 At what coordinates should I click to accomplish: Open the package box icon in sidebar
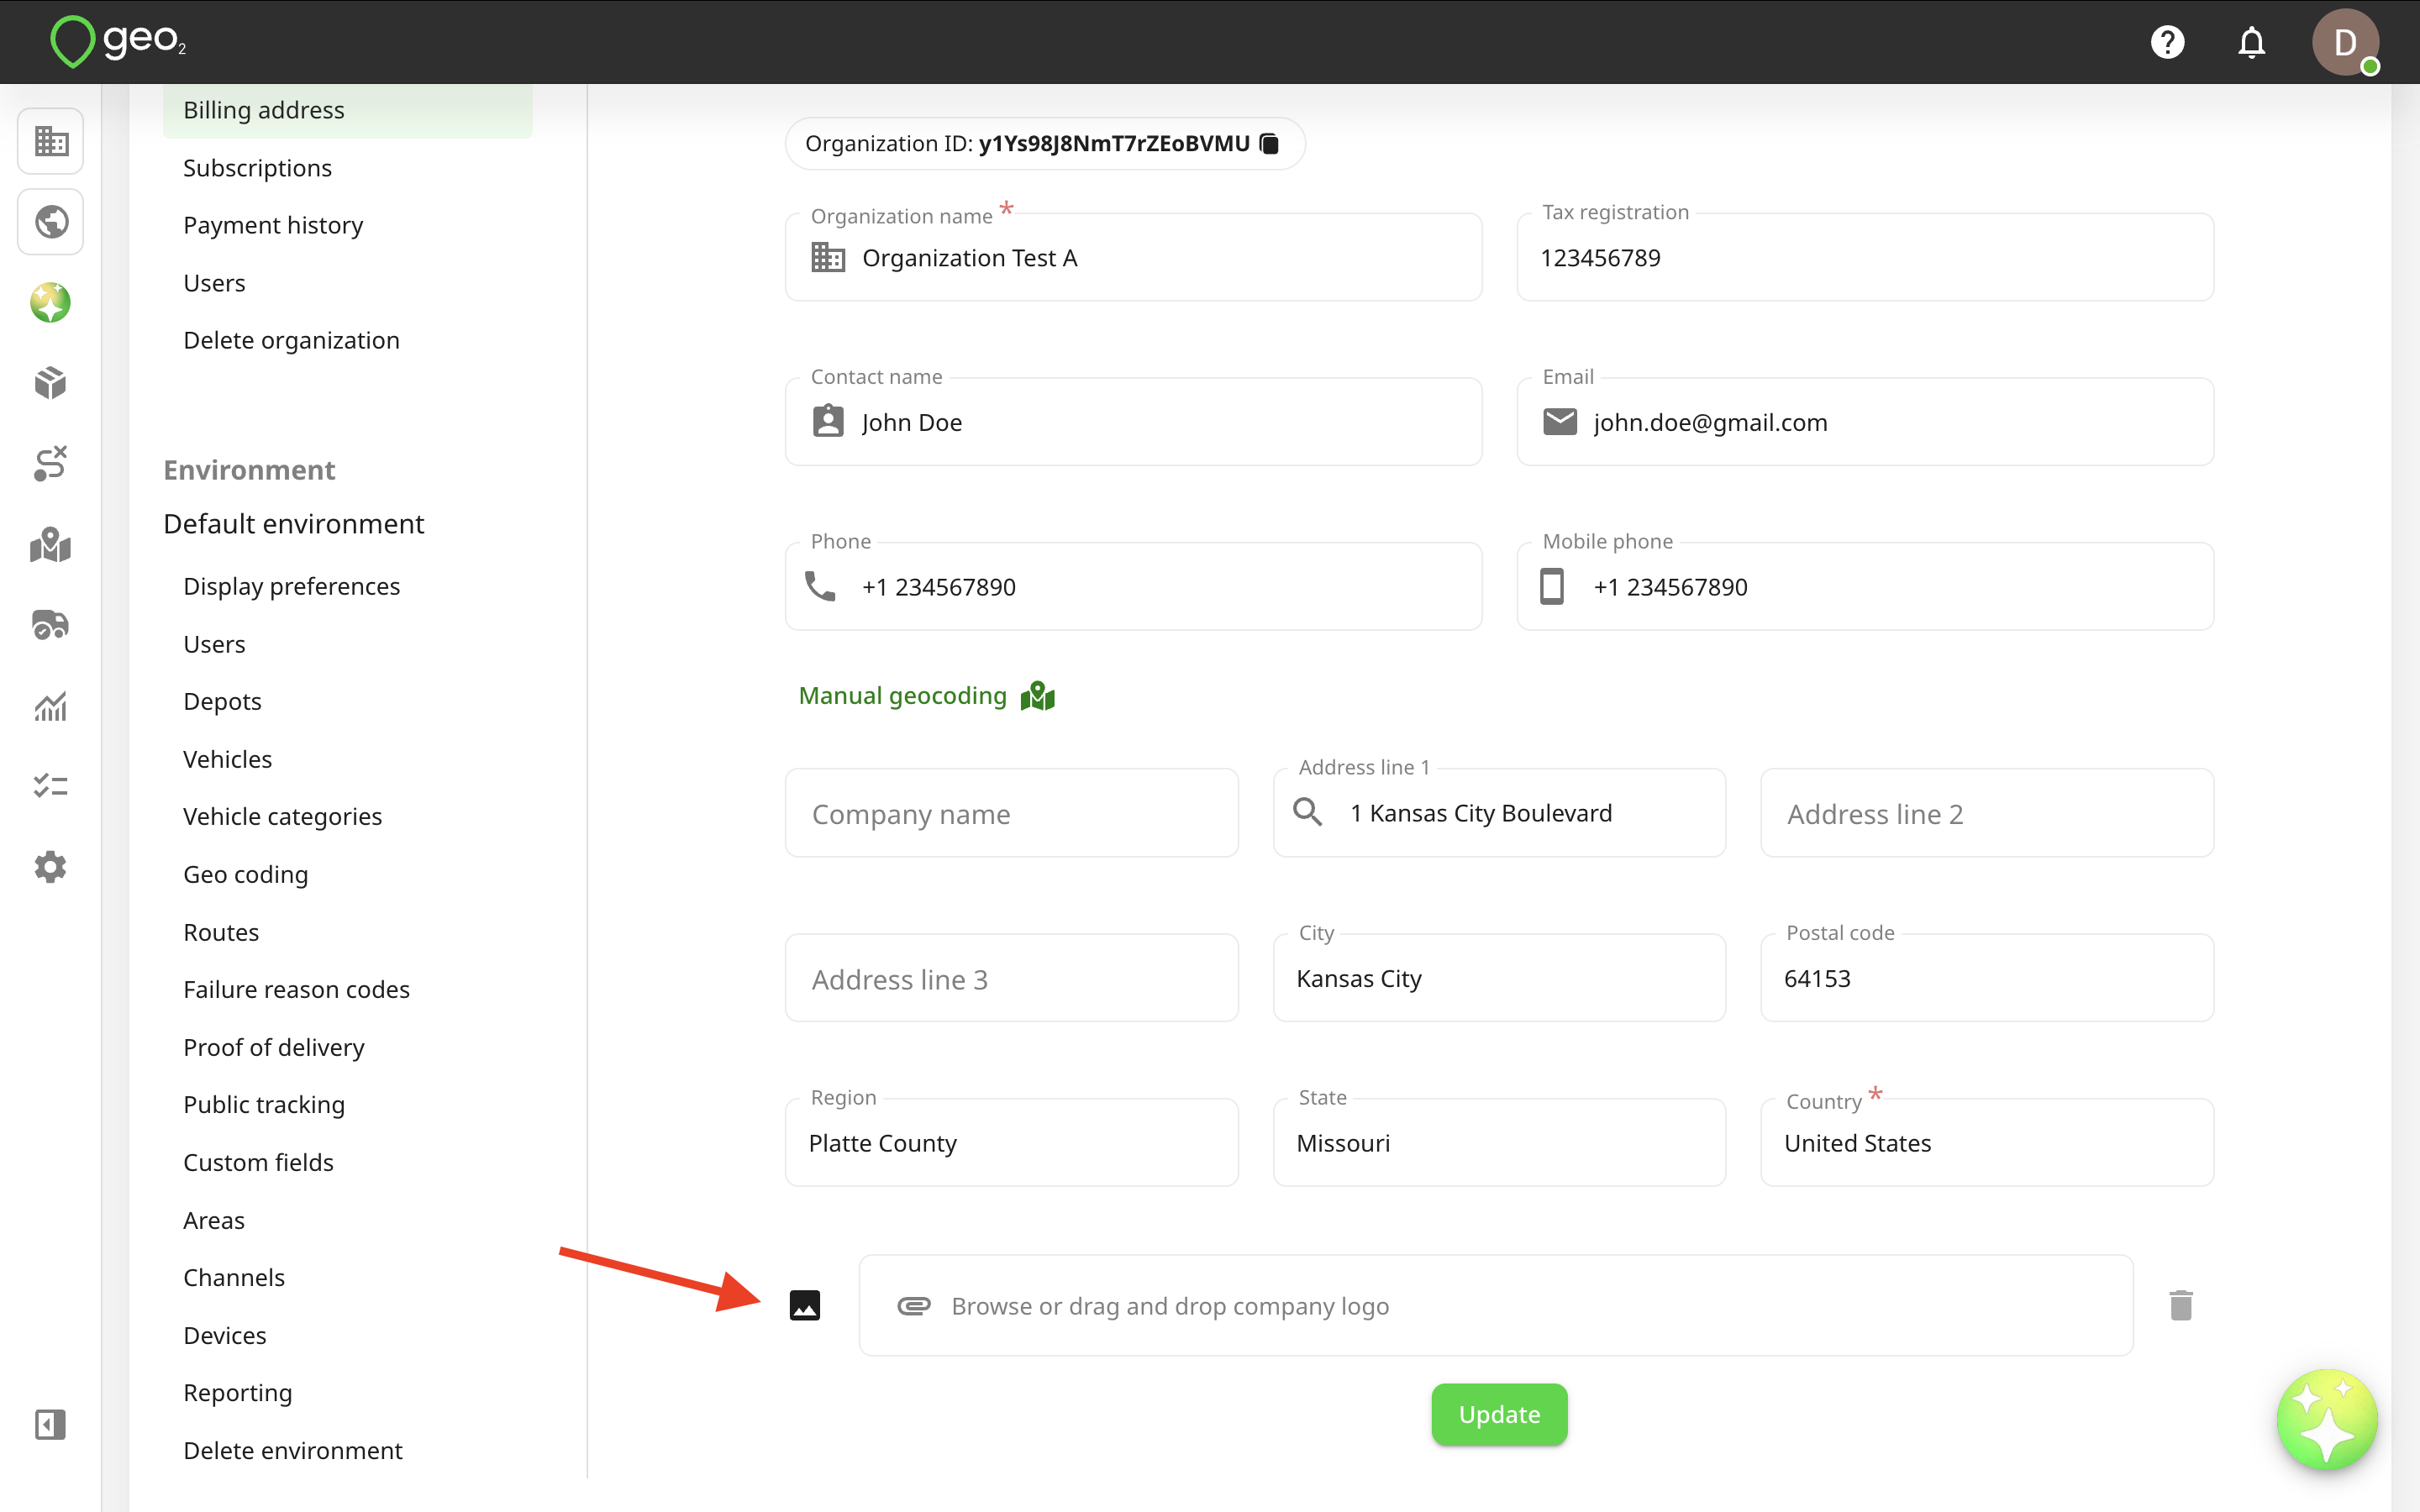point(51,383)
